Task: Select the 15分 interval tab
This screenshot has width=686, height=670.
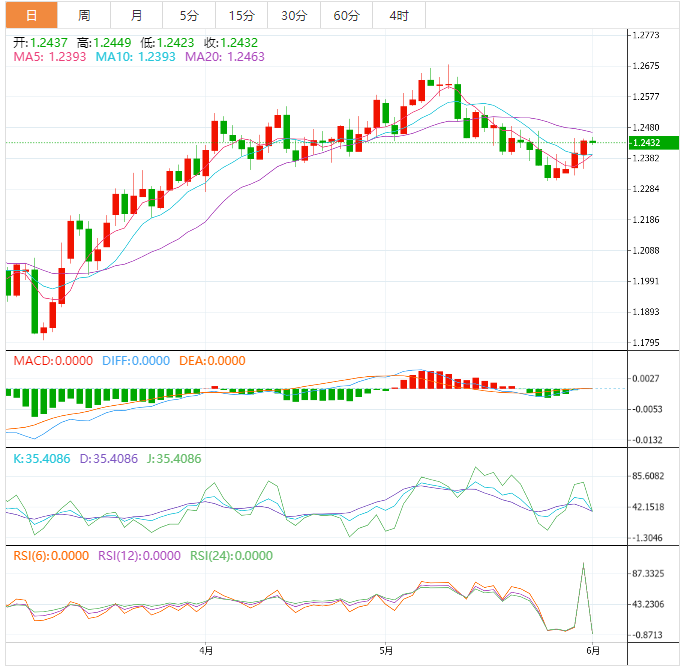Action: click(x=241, y=15)
